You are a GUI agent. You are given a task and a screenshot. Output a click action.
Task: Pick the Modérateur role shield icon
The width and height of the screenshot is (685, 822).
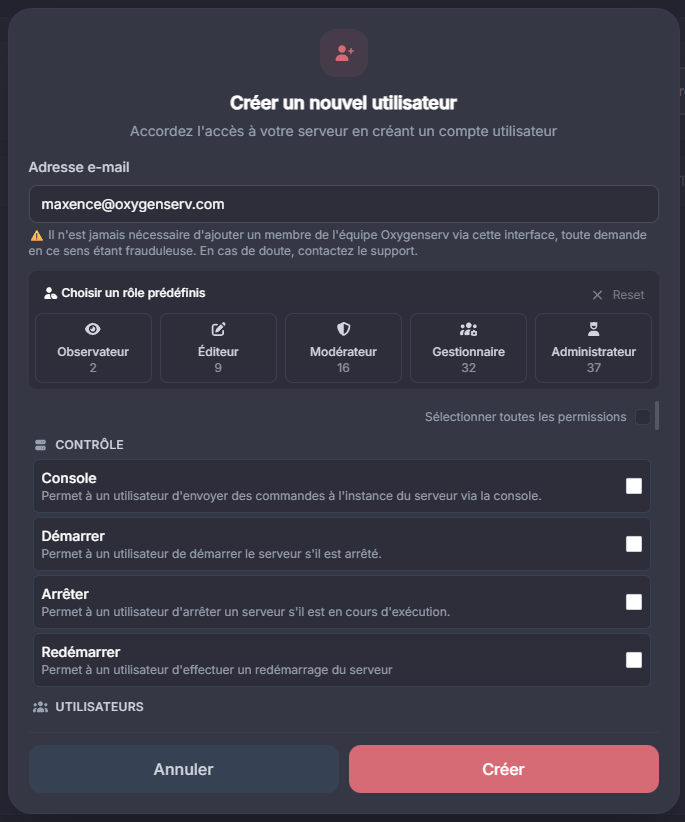343,329
